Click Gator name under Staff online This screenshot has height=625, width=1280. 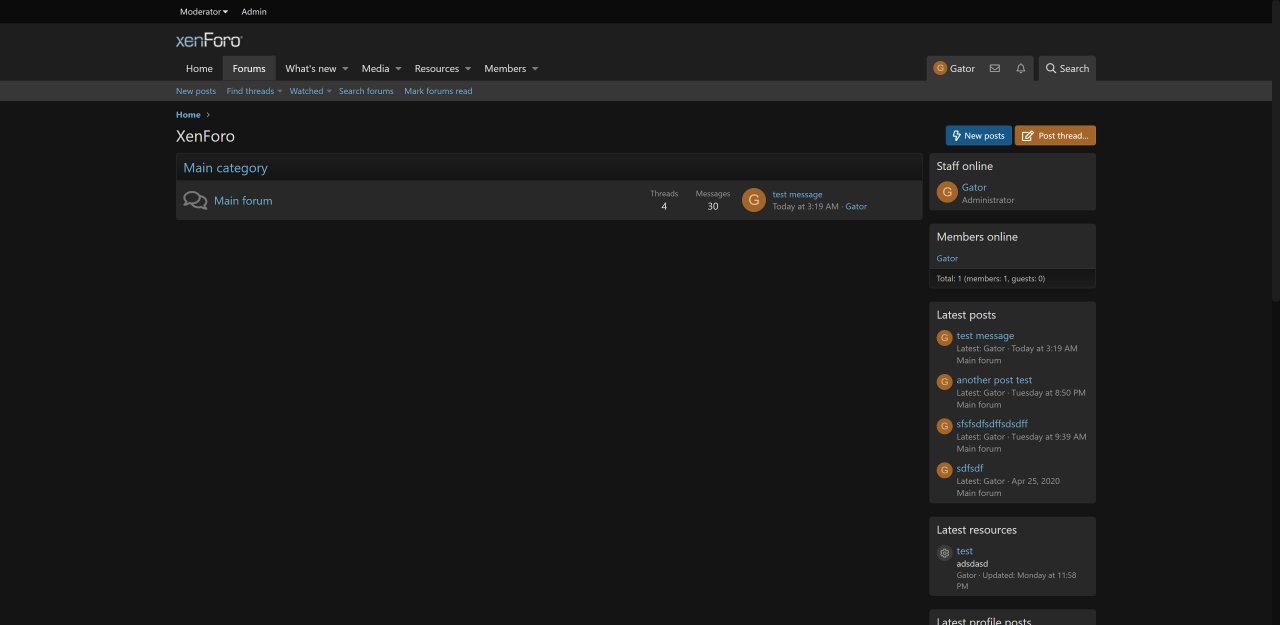[x=974, y=187]
